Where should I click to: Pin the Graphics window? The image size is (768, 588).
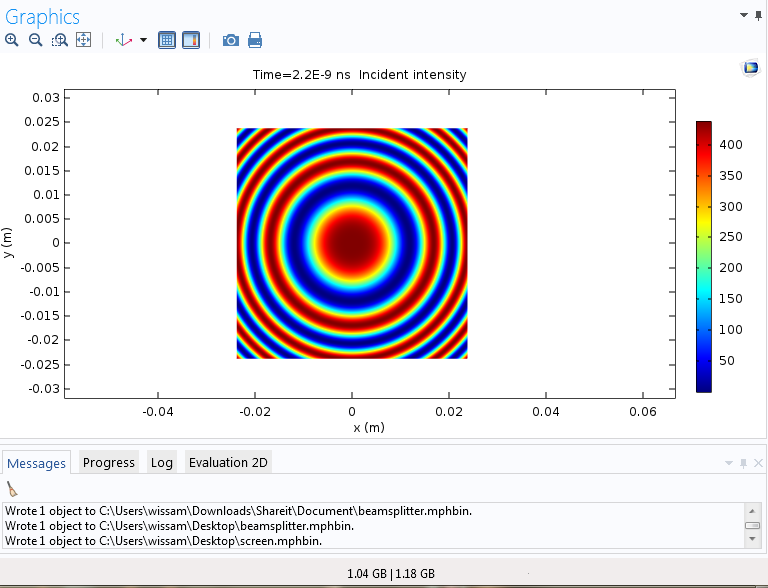click(758, 15)
